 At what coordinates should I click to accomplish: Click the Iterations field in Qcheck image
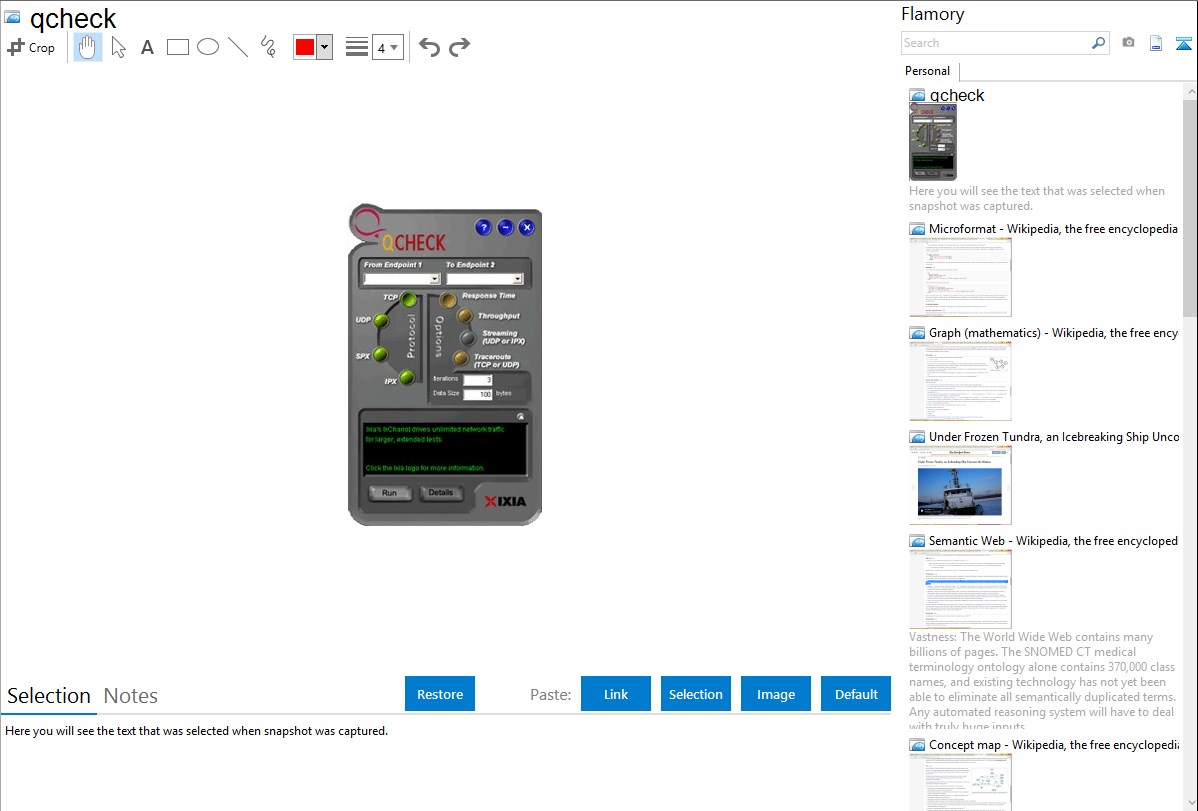(478, 380)
